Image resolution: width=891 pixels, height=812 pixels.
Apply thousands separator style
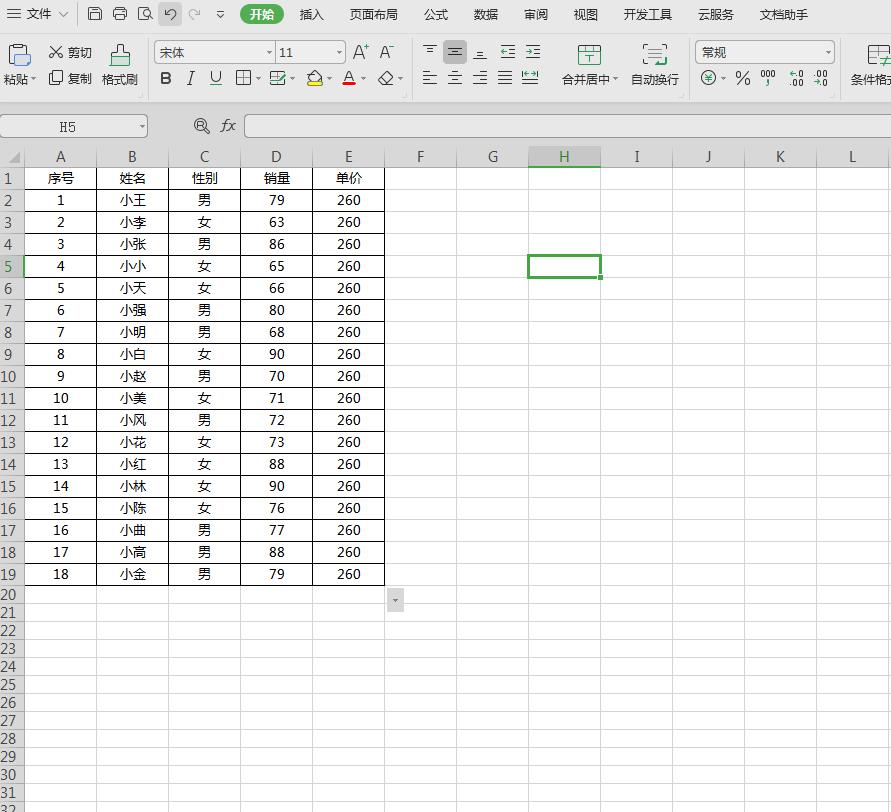[768, 78]
